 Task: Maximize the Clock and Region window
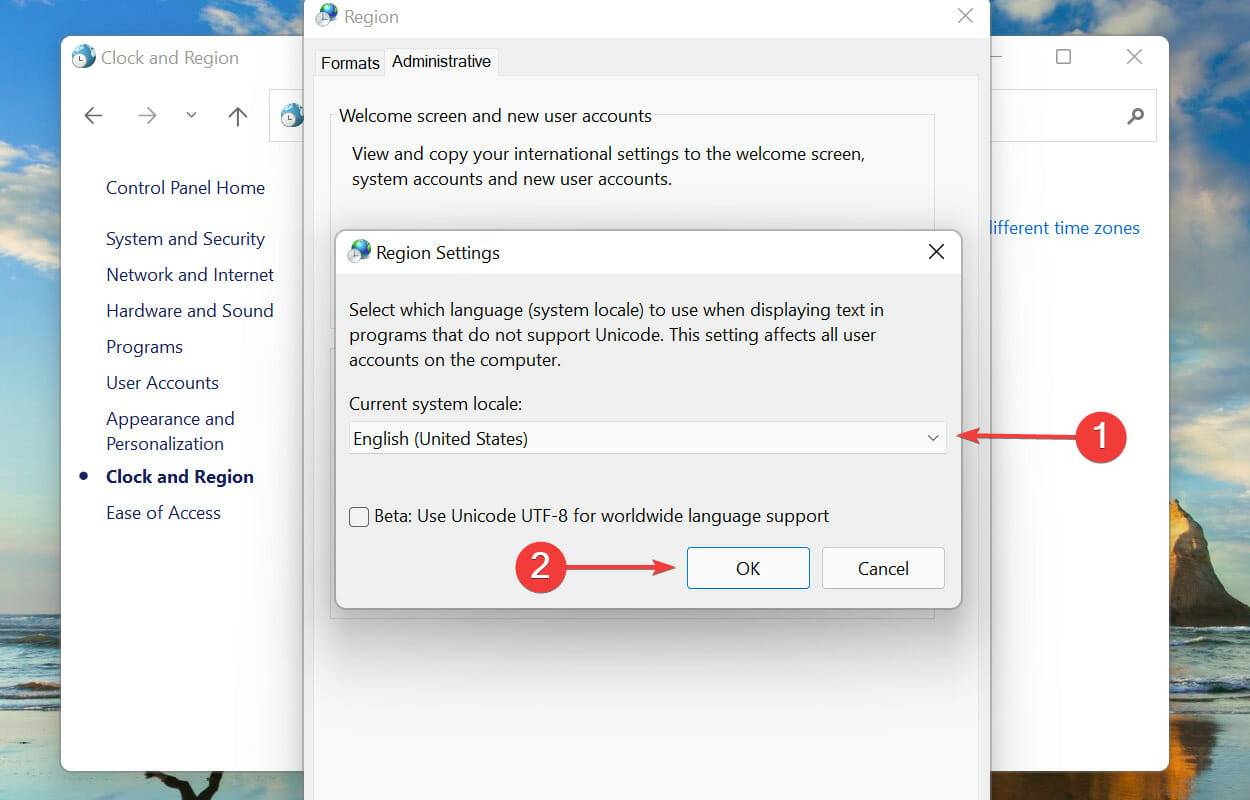(x=1063, y=57)
